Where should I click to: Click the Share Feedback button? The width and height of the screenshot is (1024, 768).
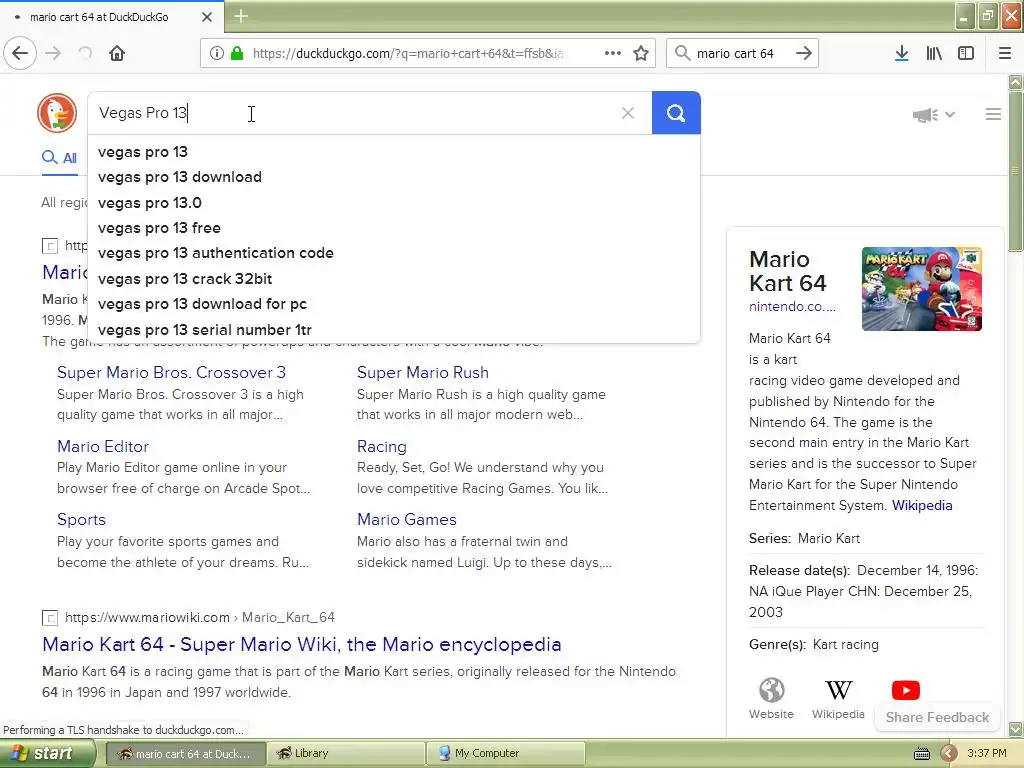pyautogui.click(x=937, y=717)
